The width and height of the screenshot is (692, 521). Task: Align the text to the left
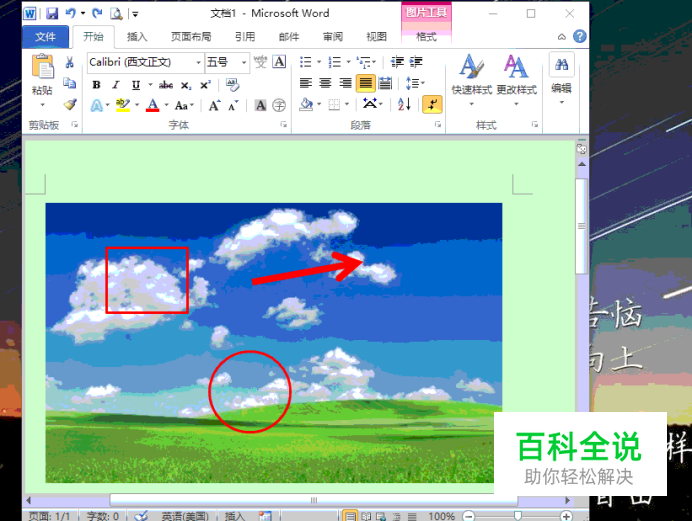306,83
